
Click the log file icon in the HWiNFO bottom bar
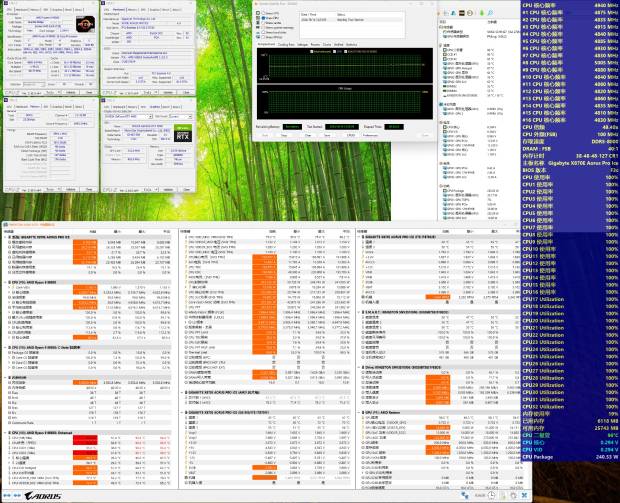[503, 495]
